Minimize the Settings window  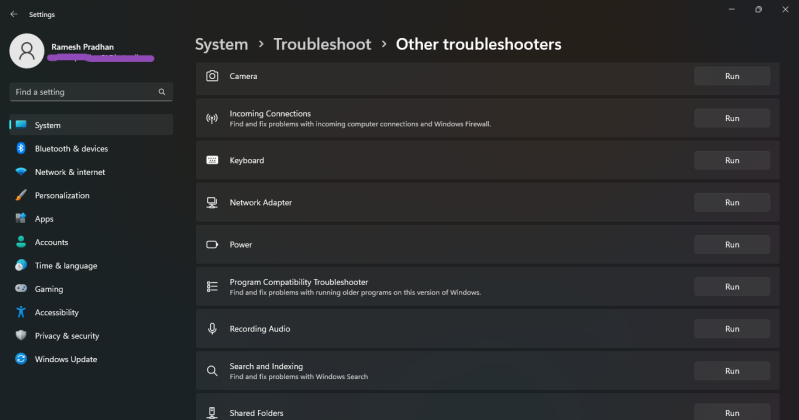click(x=732, y=9)
